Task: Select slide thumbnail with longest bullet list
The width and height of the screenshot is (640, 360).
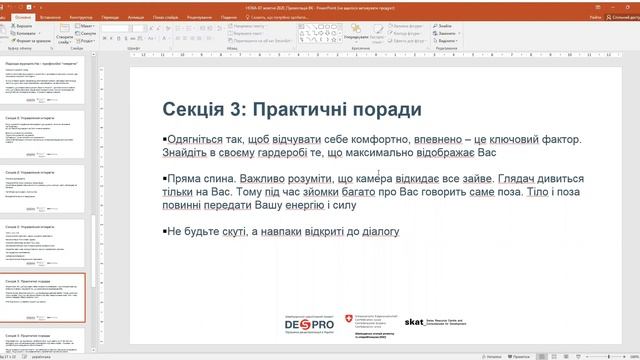Action: [42, 243]
